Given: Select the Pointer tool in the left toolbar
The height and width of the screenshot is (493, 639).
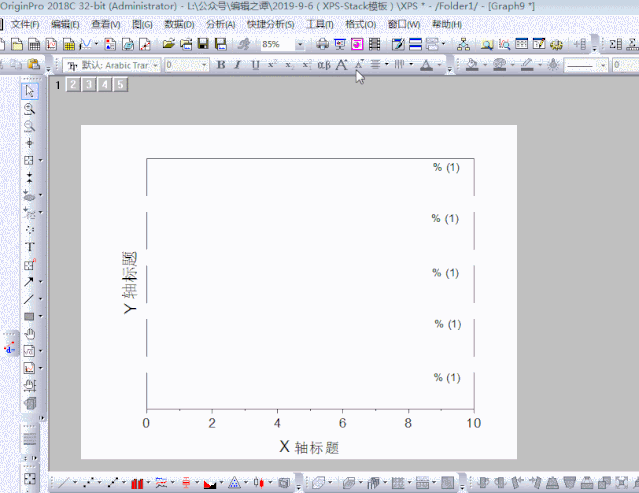Looking at the screenshot, I should point(29,92).
